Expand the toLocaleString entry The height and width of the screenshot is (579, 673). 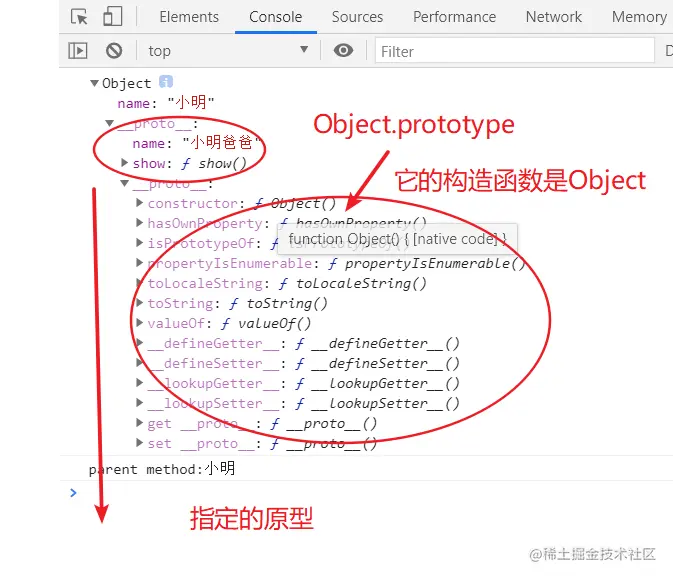click(x=139, y=282)
